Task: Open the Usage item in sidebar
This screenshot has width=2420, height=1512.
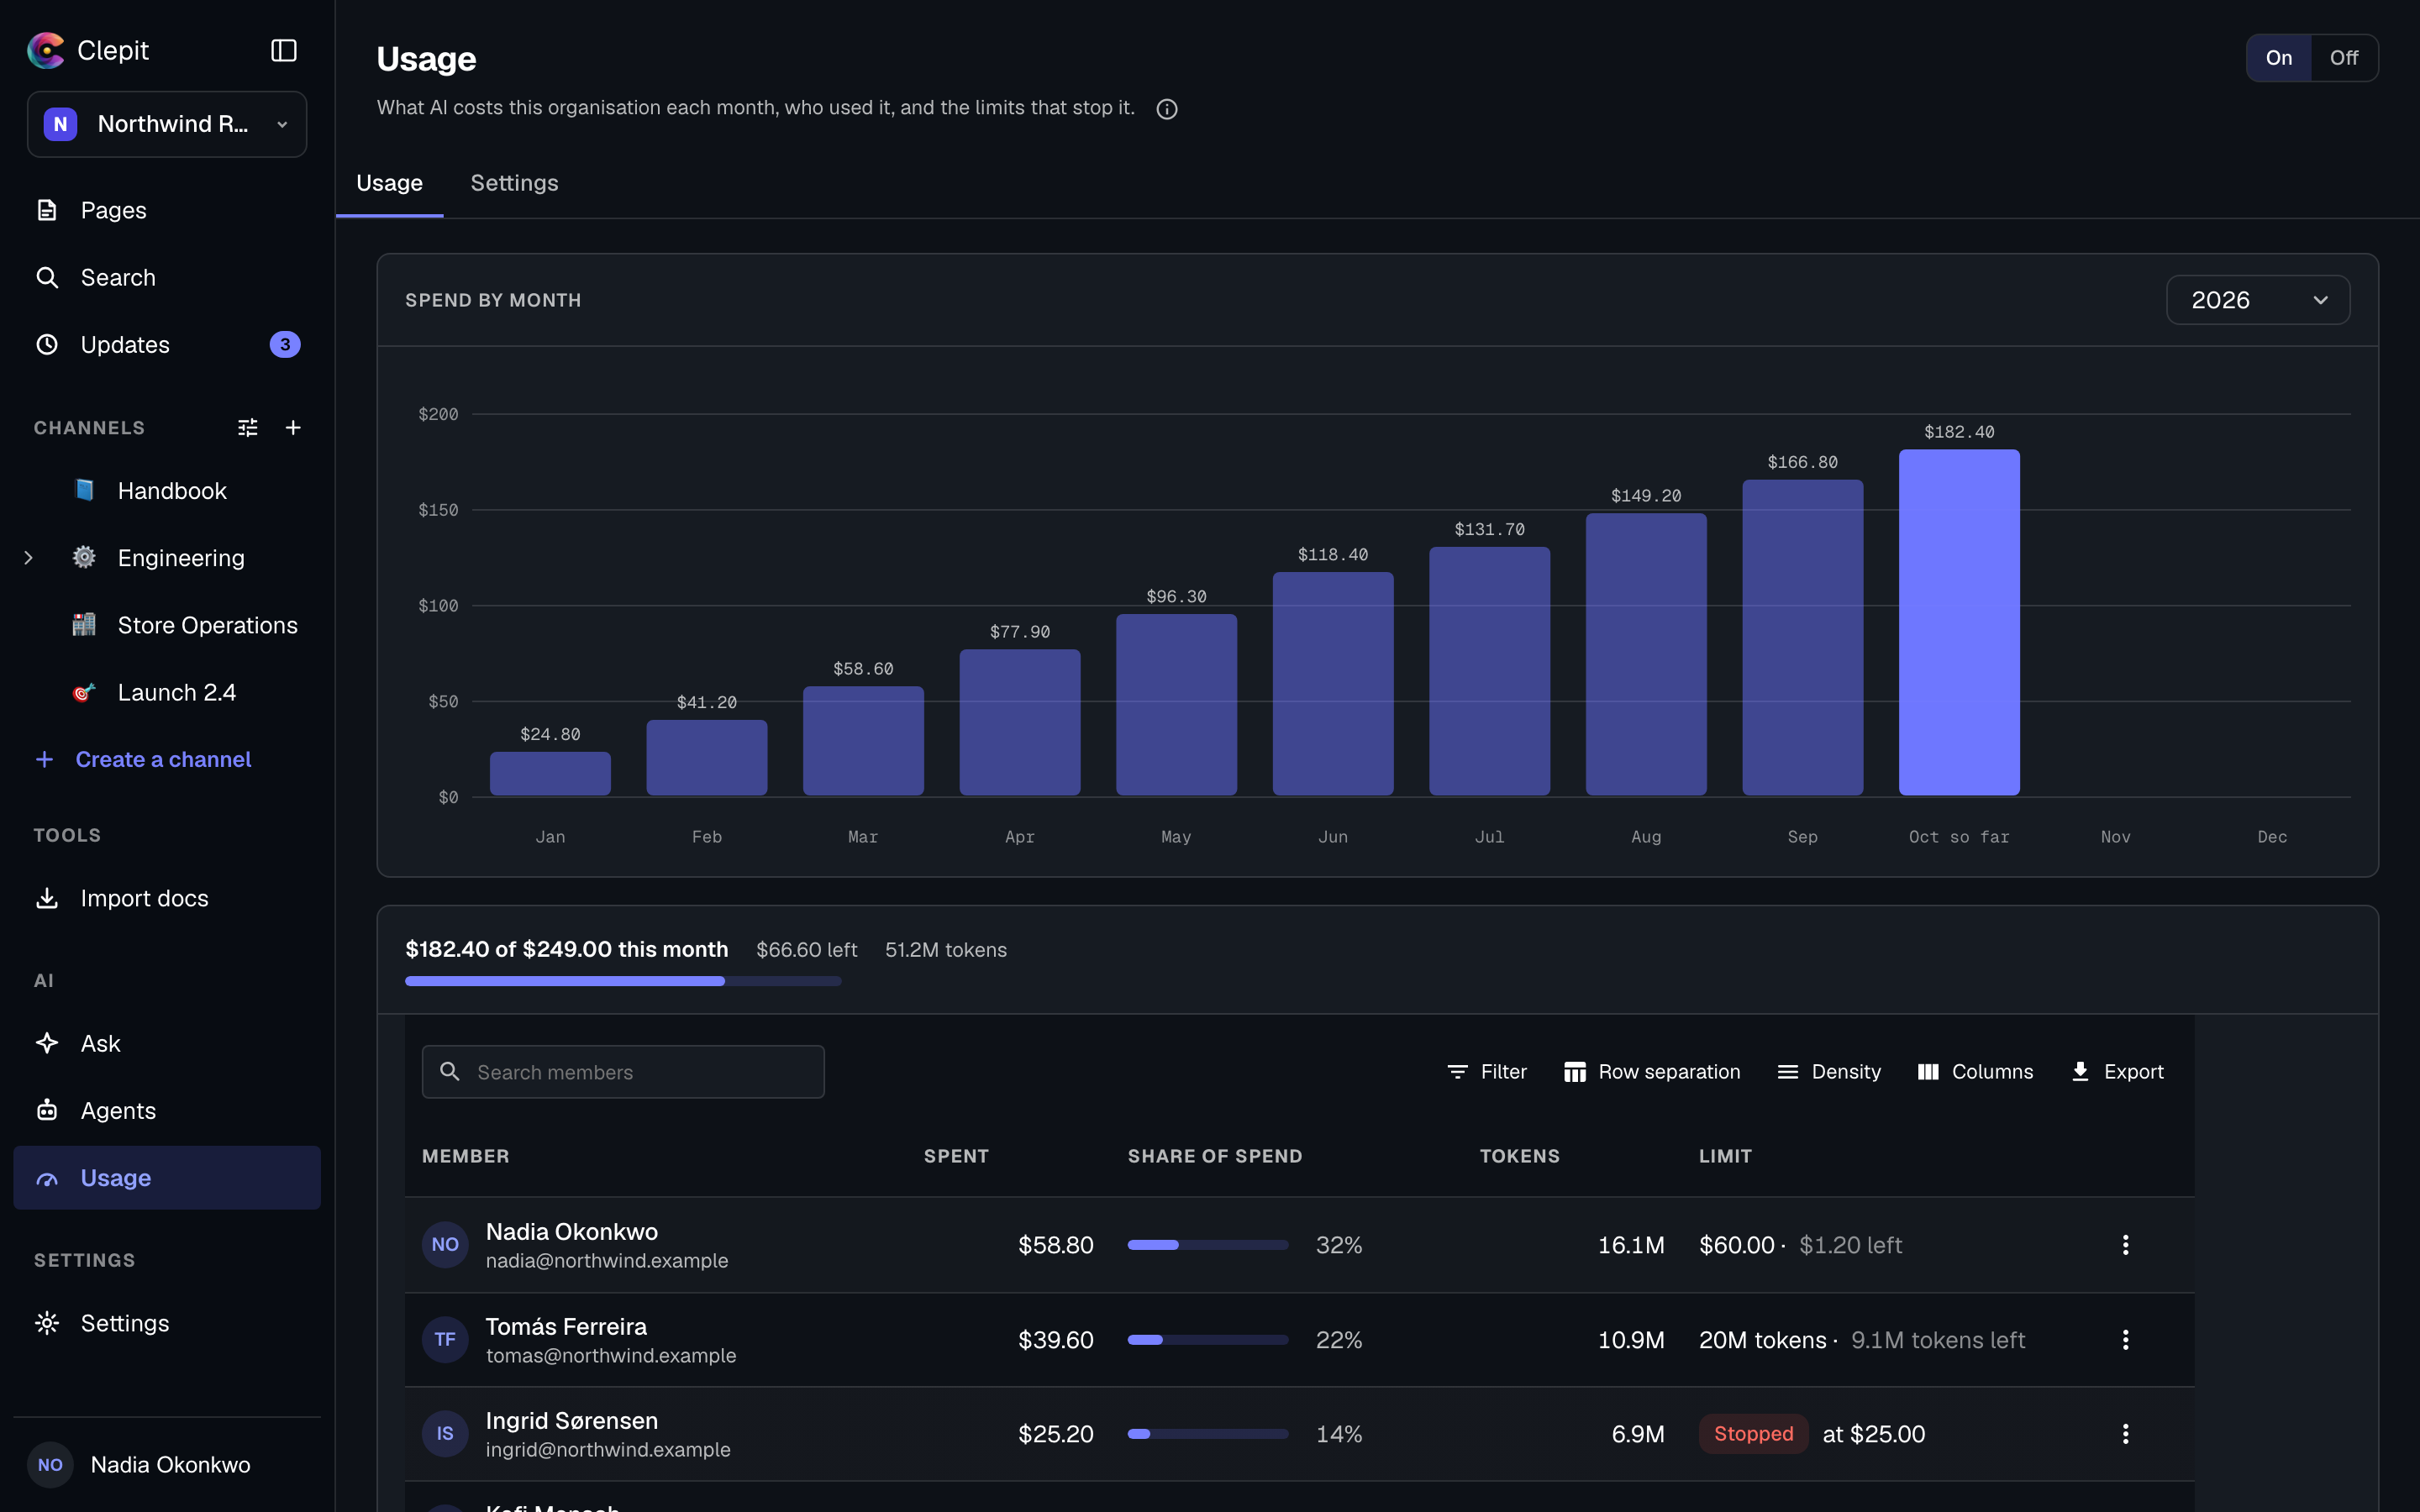Action: coord(167,1177)
